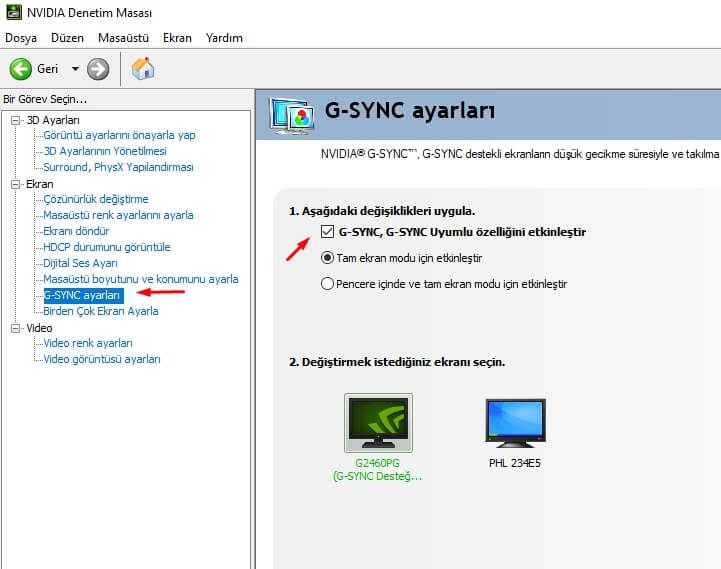Open 3D Ayarlarının Yönetilmesi

click(105, 151)
